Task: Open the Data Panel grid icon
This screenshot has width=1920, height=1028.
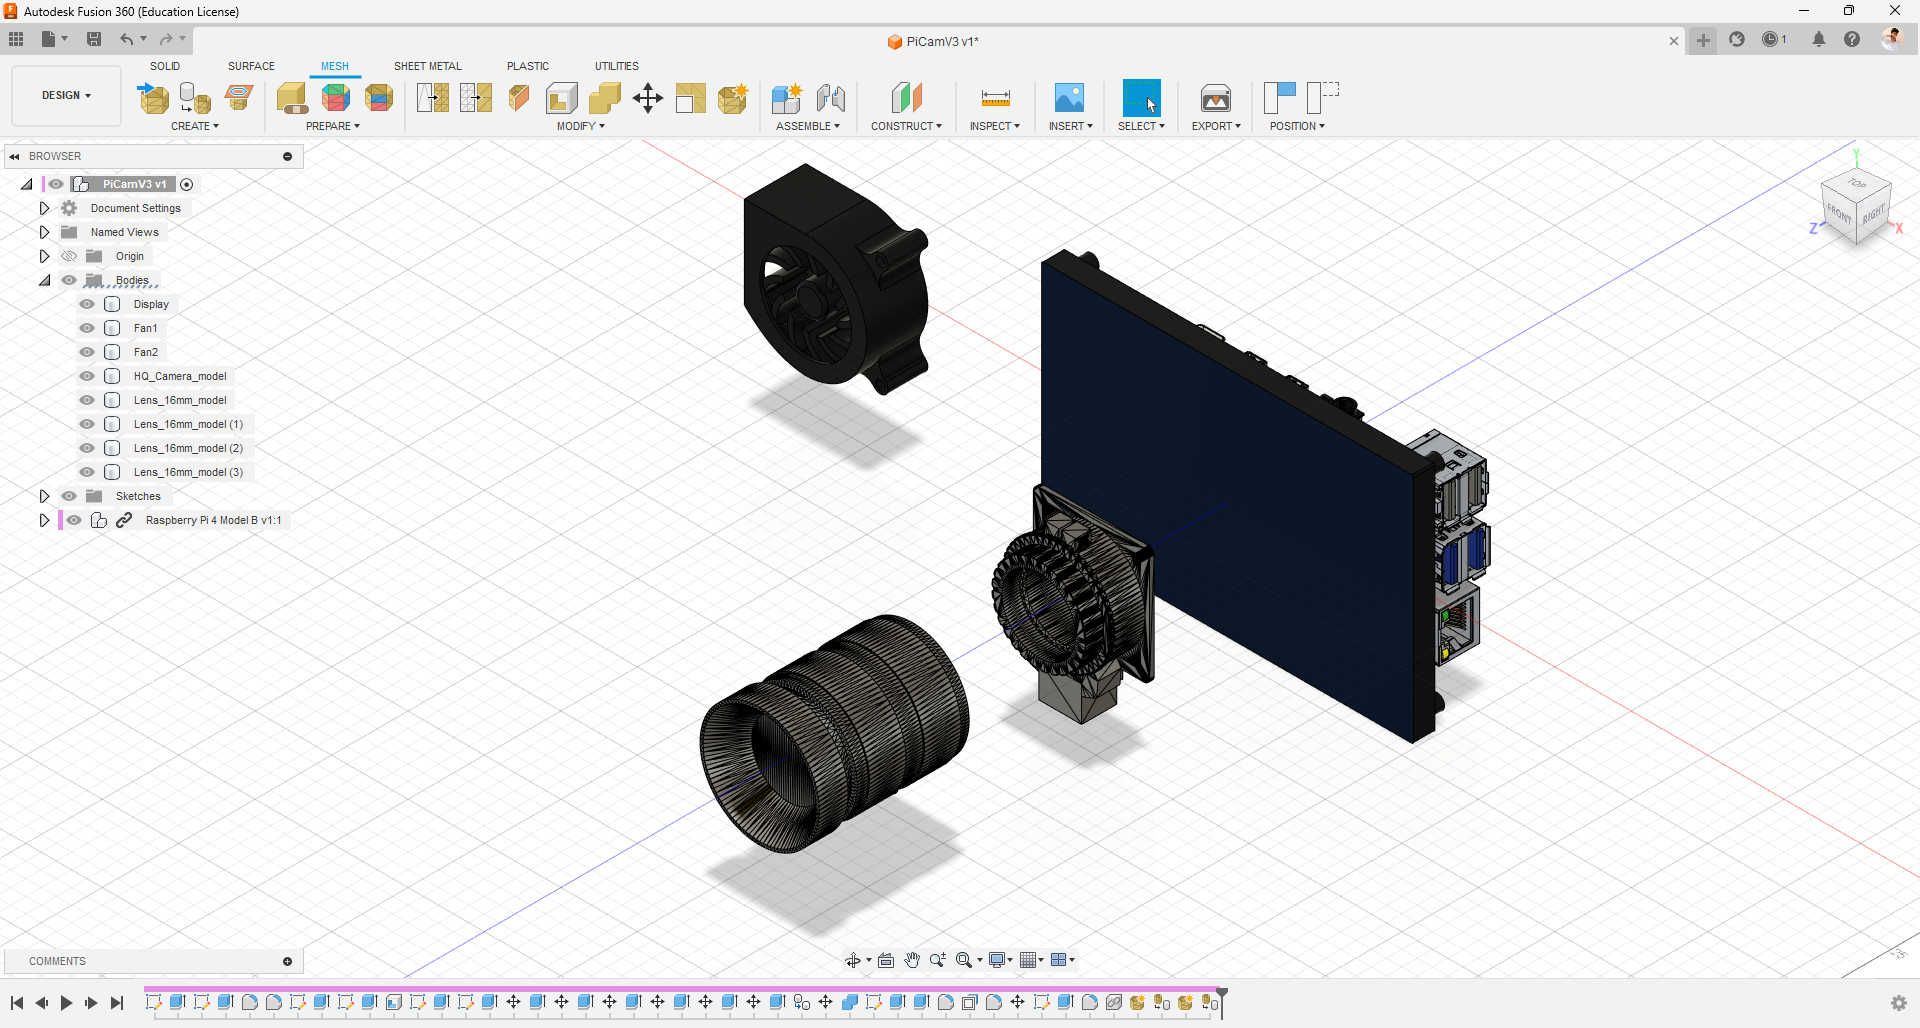Action: point(16,39)
